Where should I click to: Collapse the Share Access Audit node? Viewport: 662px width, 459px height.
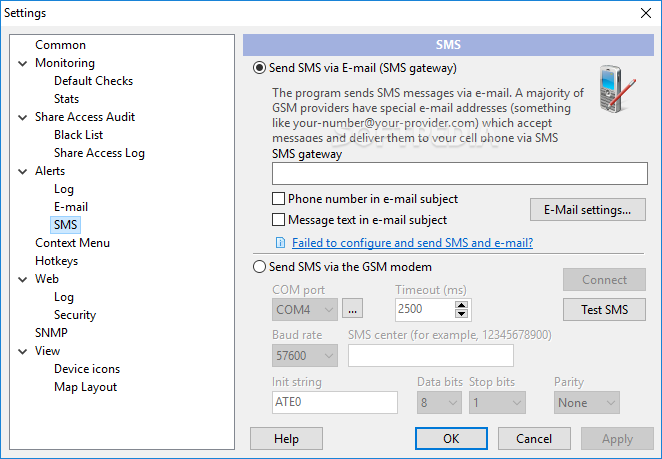point(23,117)
